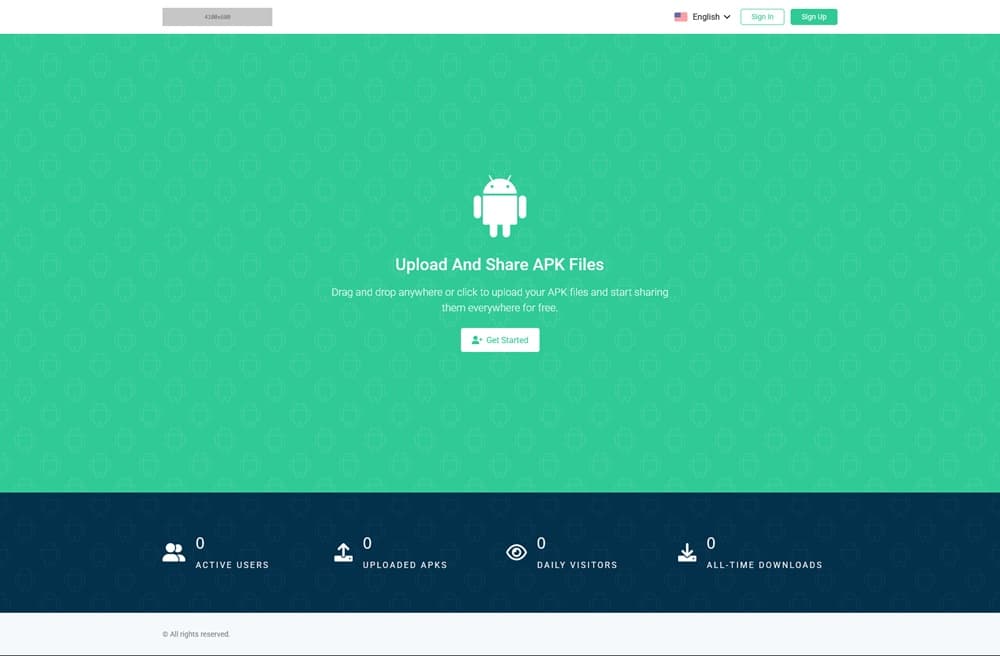The image size is (1000, 656).
Task: Click the US flag icon
Action: point(681,17)
